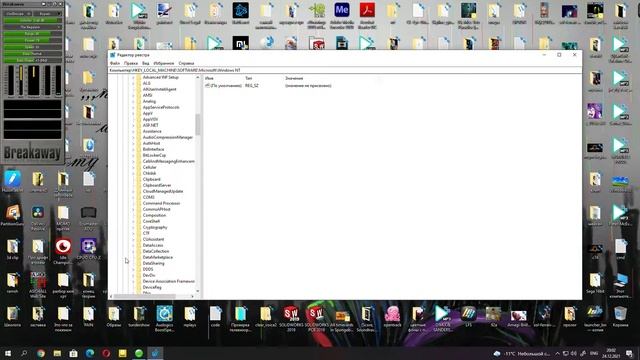Expand the Device Association Framework key
This screenshot has width=640, height=360.
(133, 281)
